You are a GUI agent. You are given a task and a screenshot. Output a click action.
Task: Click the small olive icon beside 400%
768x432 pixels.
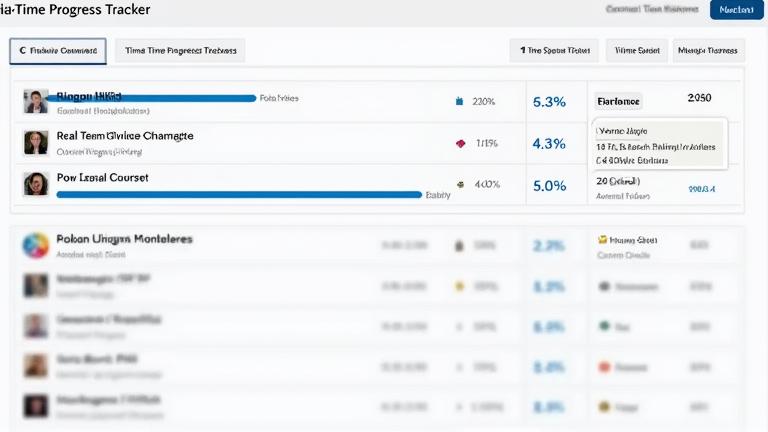(460, 185)
